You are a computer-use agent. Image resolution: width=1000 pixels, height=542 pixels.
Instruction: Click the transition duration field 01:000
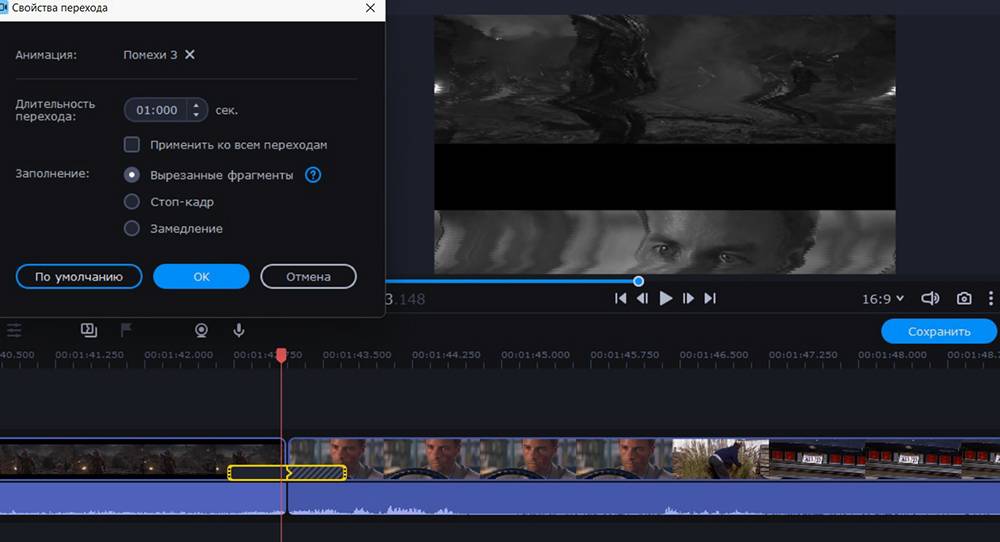(157, 110)
